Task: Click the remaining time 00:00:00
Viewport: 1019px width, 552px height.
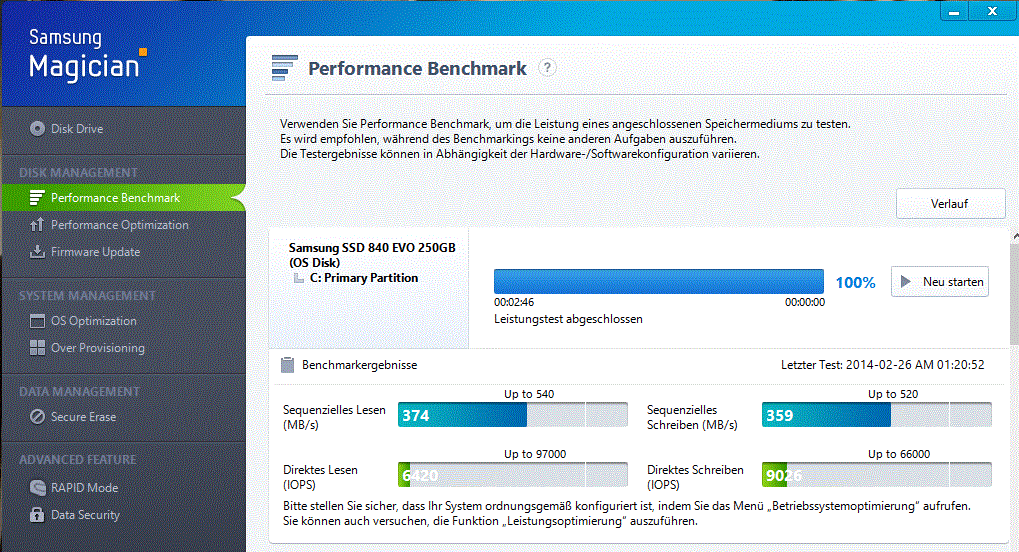Action: [805, 302]
